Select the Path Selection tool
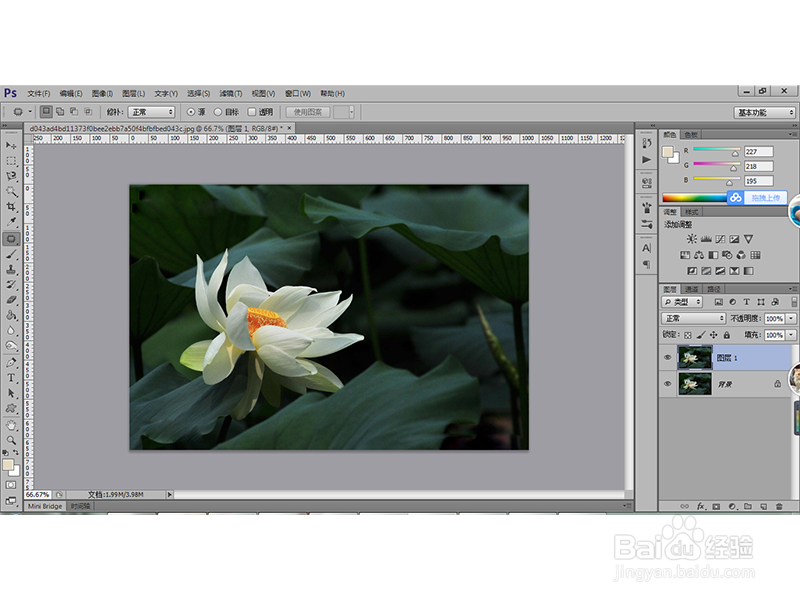The height and width of the screenshot is (600, 800). 11,393
